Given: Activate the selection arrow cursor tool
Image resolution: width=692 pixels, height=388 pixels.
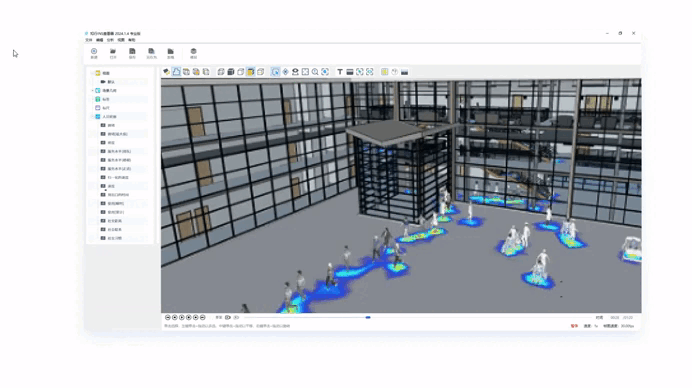Looking at the screenshot, I should (275, 72).
